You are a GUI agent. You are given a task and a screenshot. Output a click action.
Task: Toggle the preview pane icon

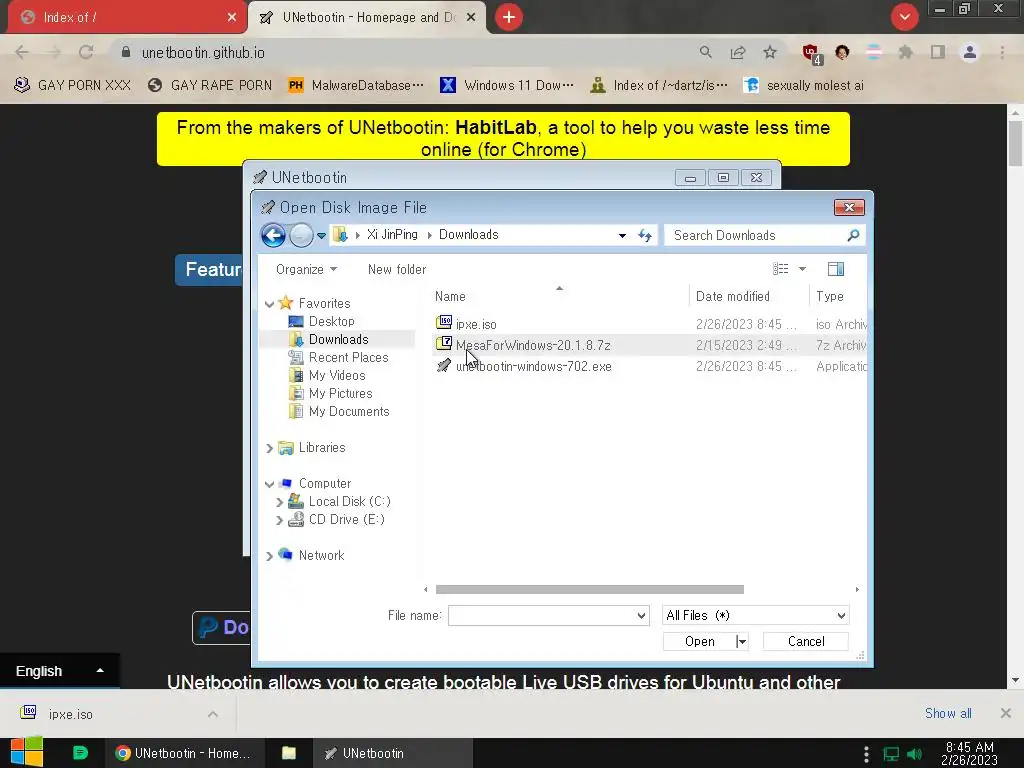coord(835,269)
